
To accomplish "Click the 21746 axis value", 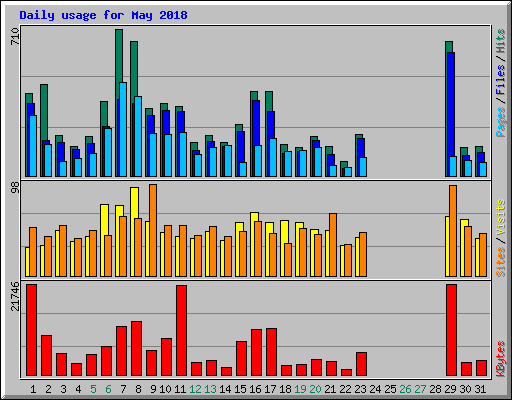I will [x=15, y=296].
